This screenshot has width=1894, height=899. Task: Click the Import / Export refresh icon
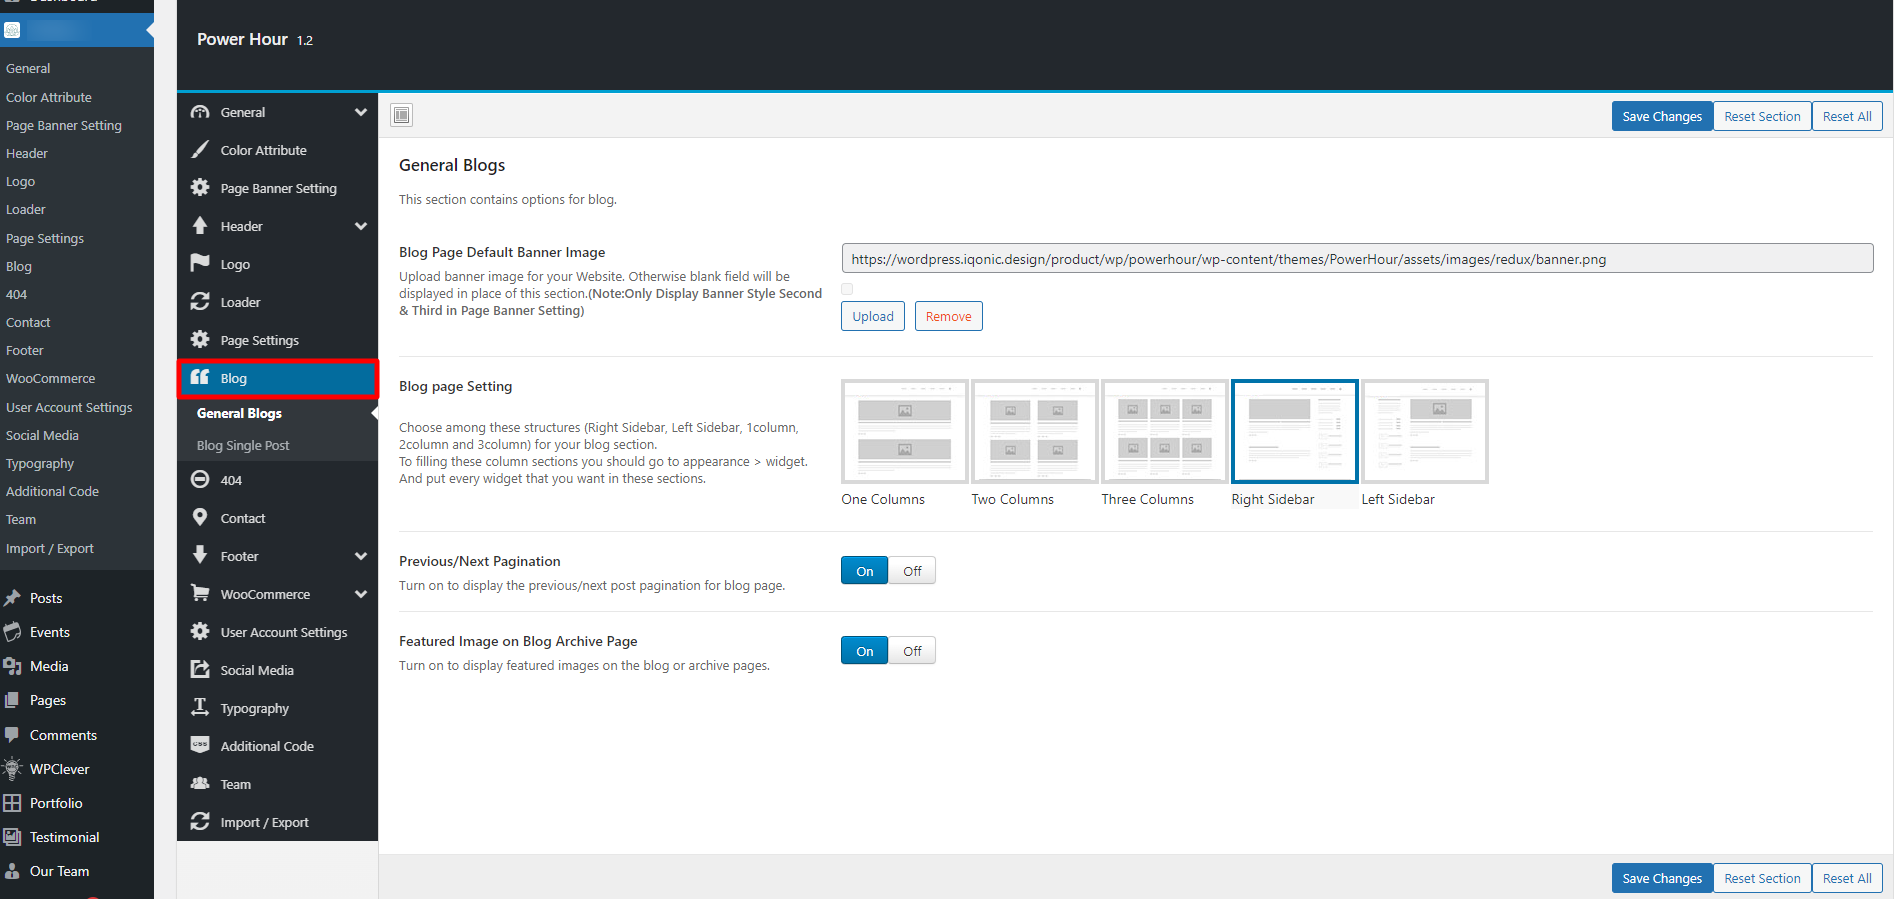click(200, 821)
